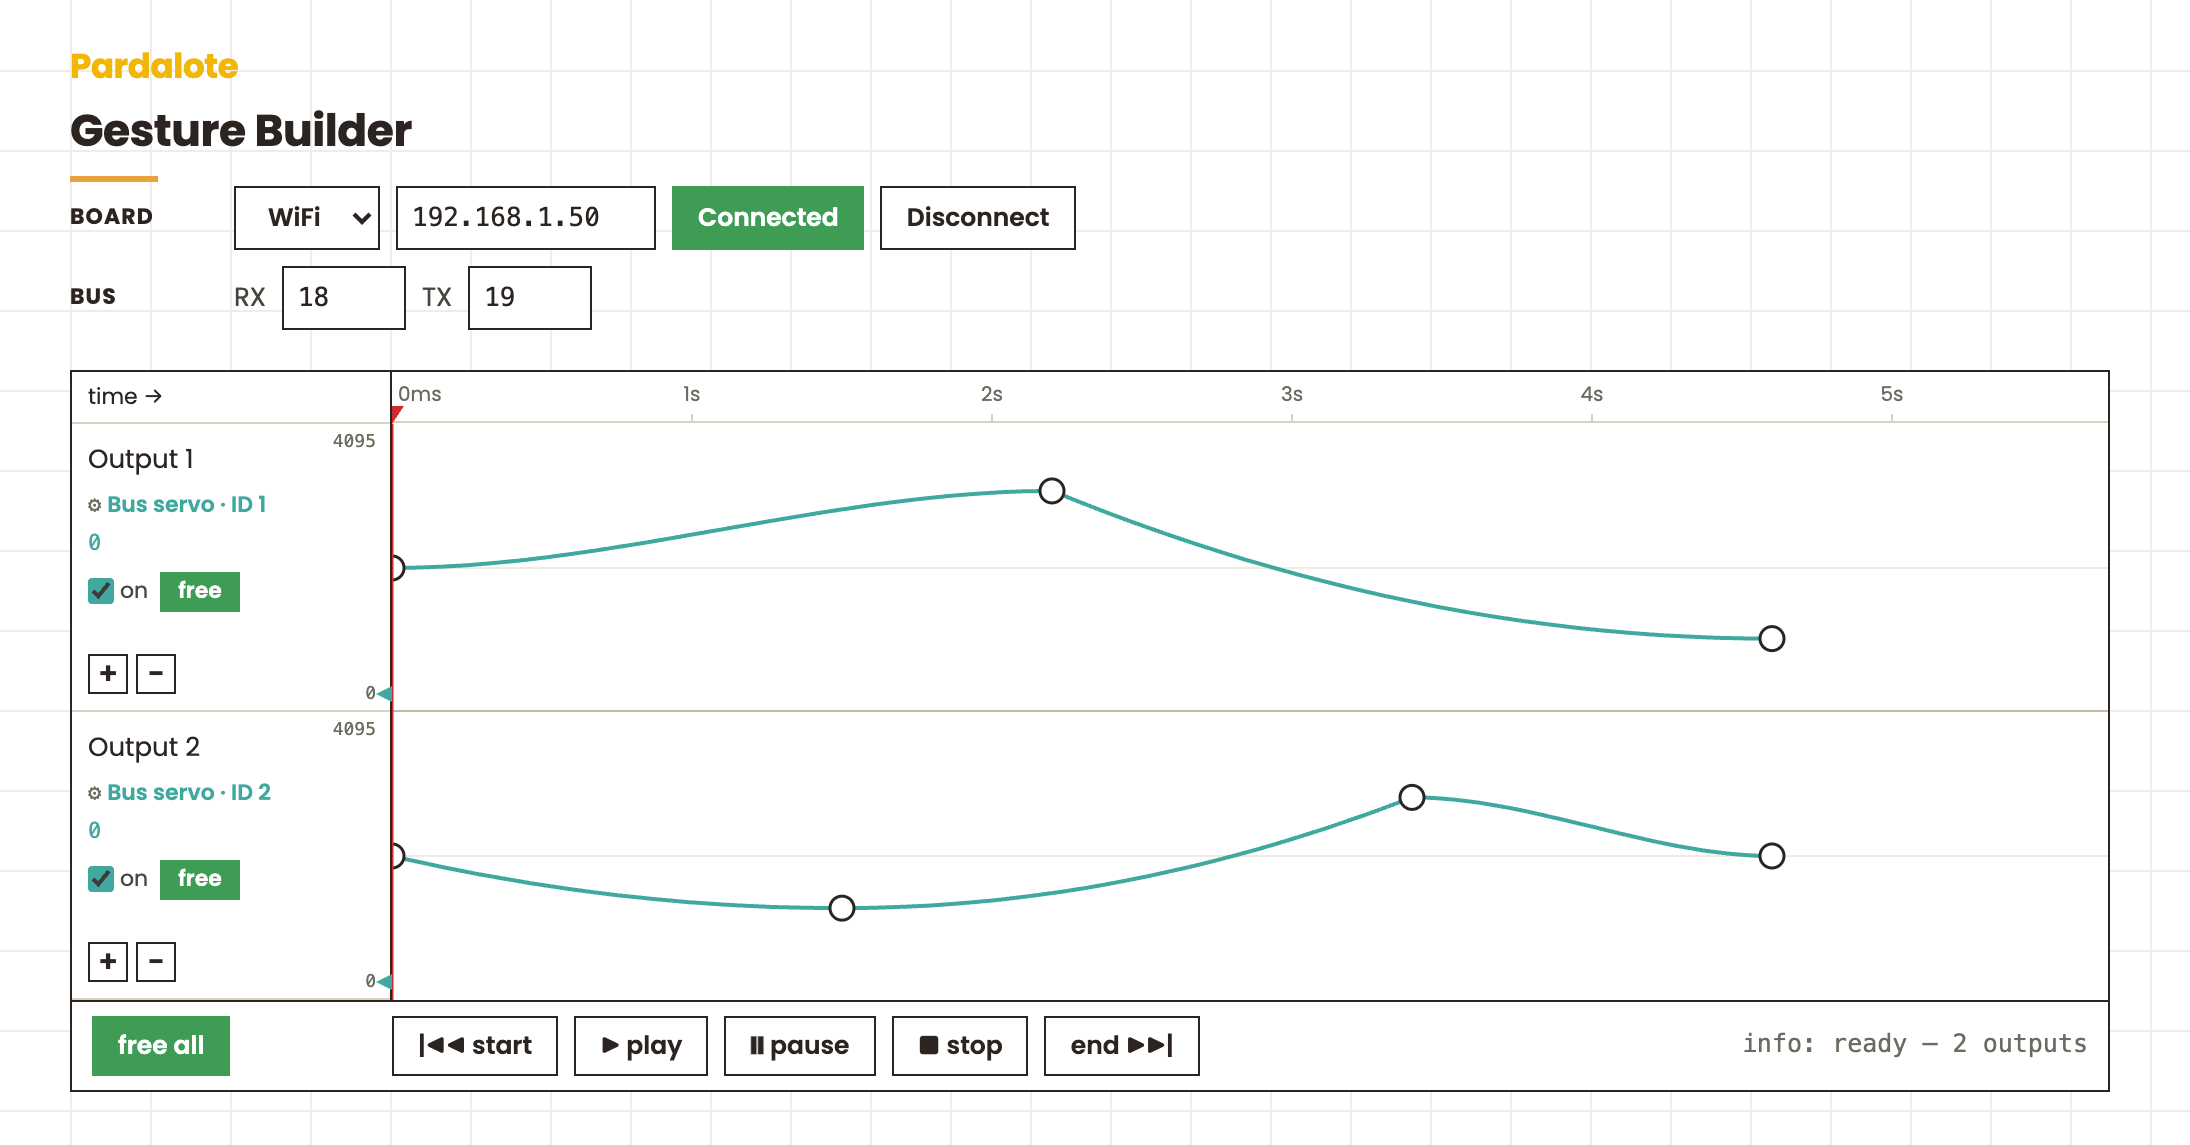2190x1145 pixels.
Task: Click Output 2 teal value indicator arrow
Action: pyautogui.click(x=385, y=981)
